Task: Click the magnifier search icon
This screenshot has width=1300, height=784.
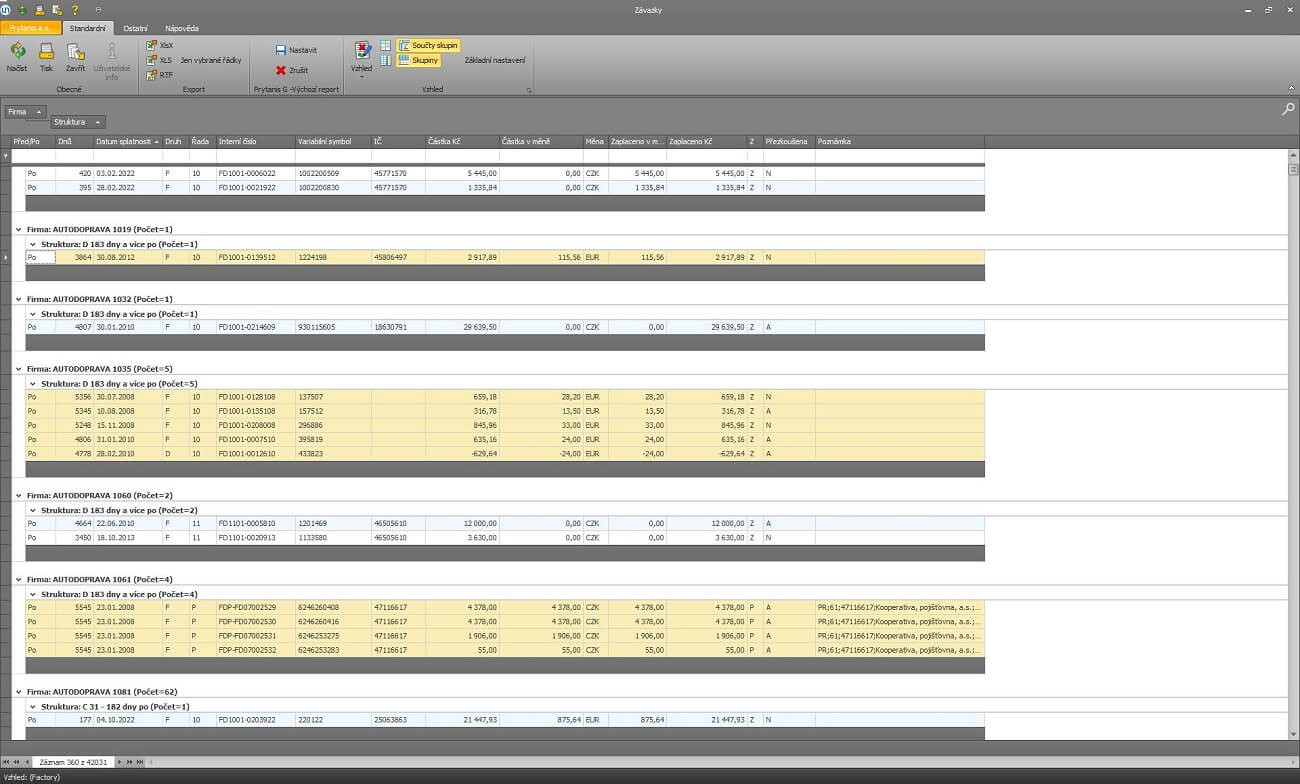Action: [x=1287, y=108]
